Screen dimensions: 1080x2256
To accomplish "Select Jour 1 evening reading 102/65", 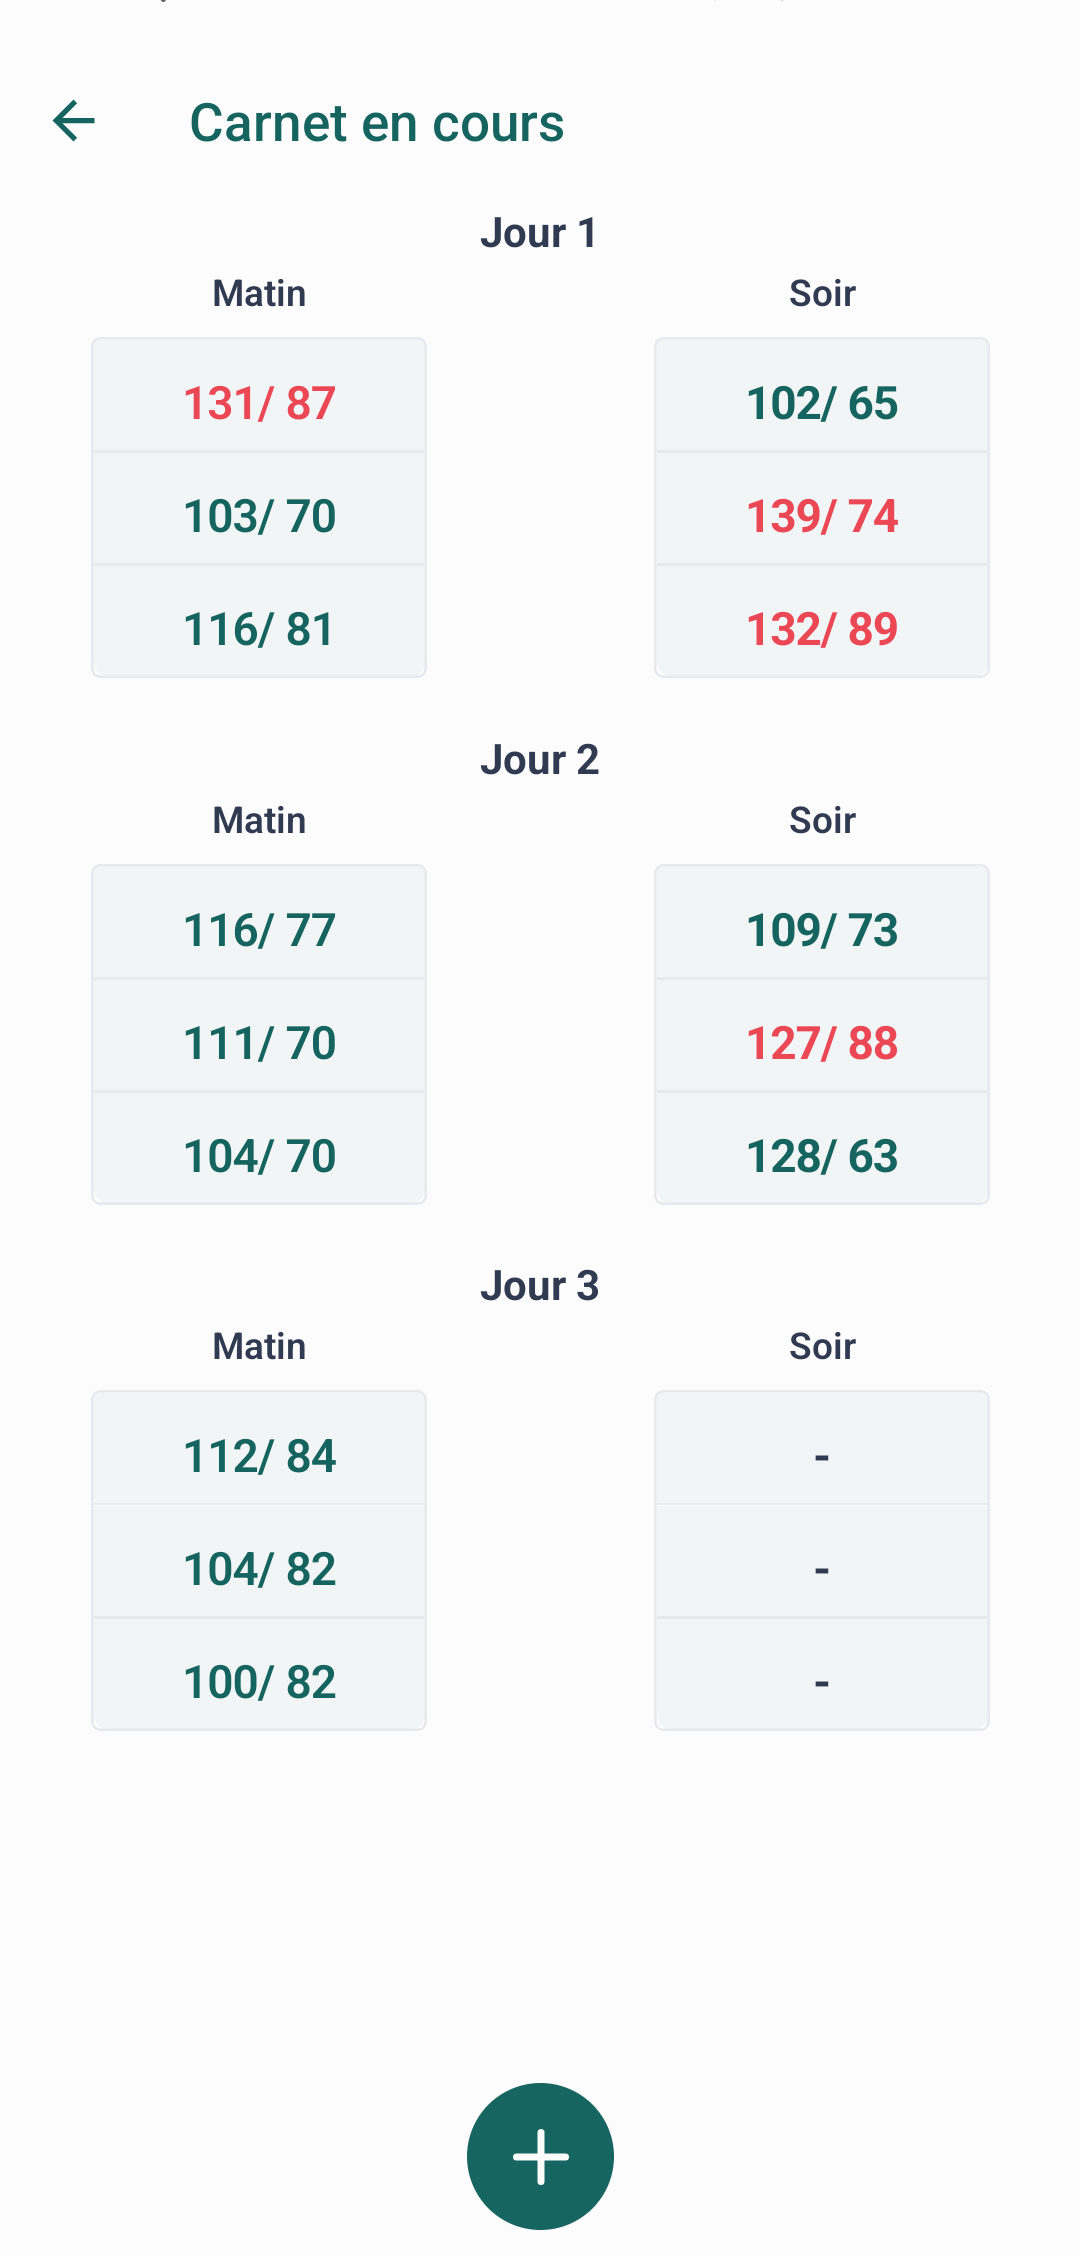I will [822, 396].
